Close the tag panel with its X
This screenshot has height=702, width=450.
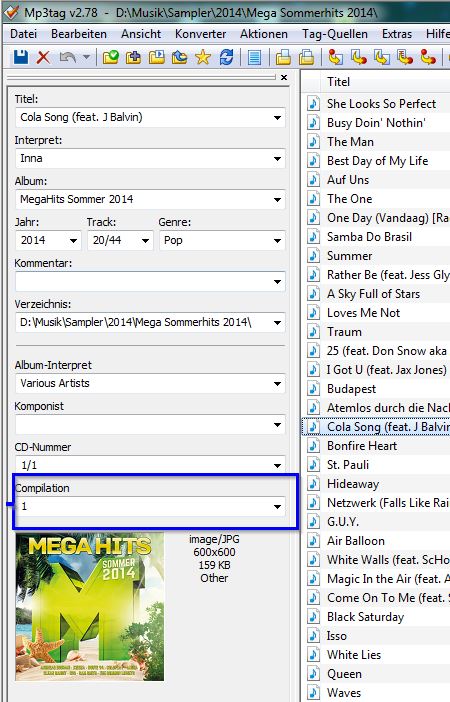coord(283,77)
